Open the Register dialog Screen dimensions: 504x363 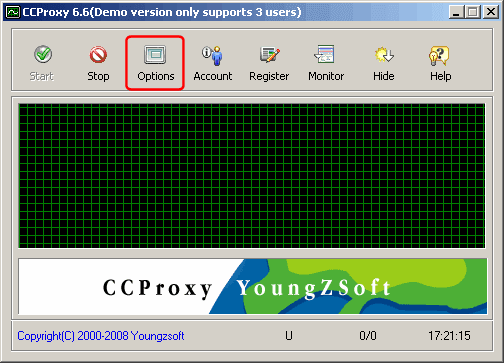tap(269, 63)
